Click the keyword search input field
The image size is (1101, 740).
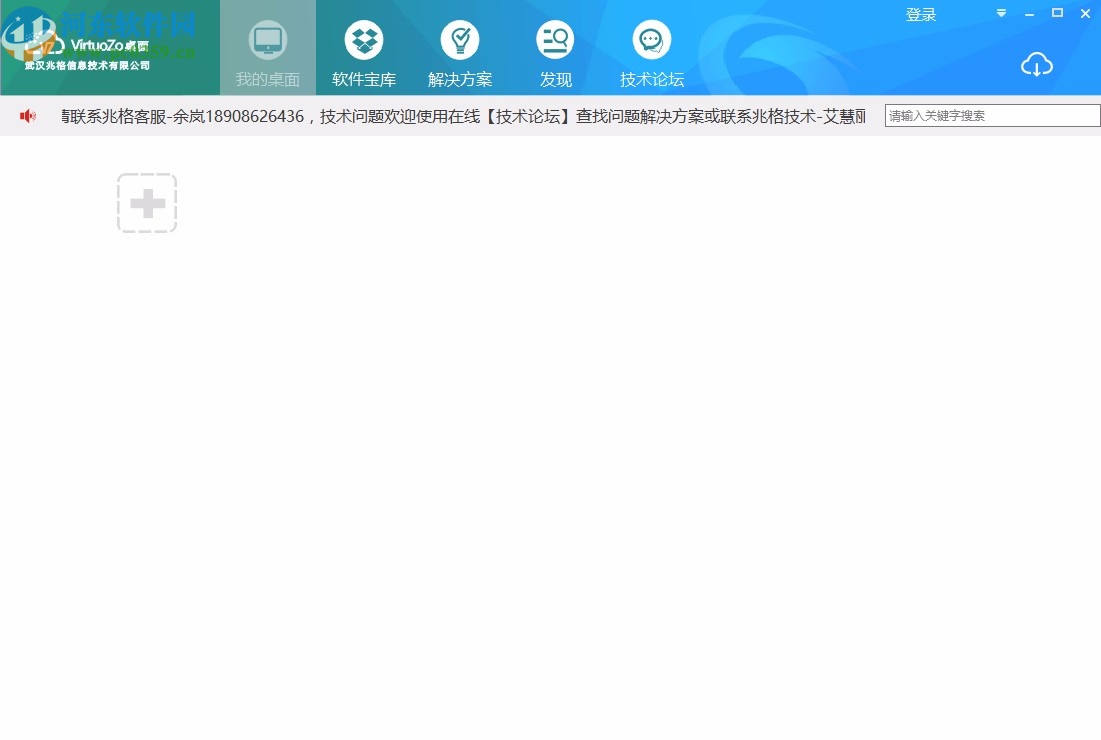[x=990, y=115]
